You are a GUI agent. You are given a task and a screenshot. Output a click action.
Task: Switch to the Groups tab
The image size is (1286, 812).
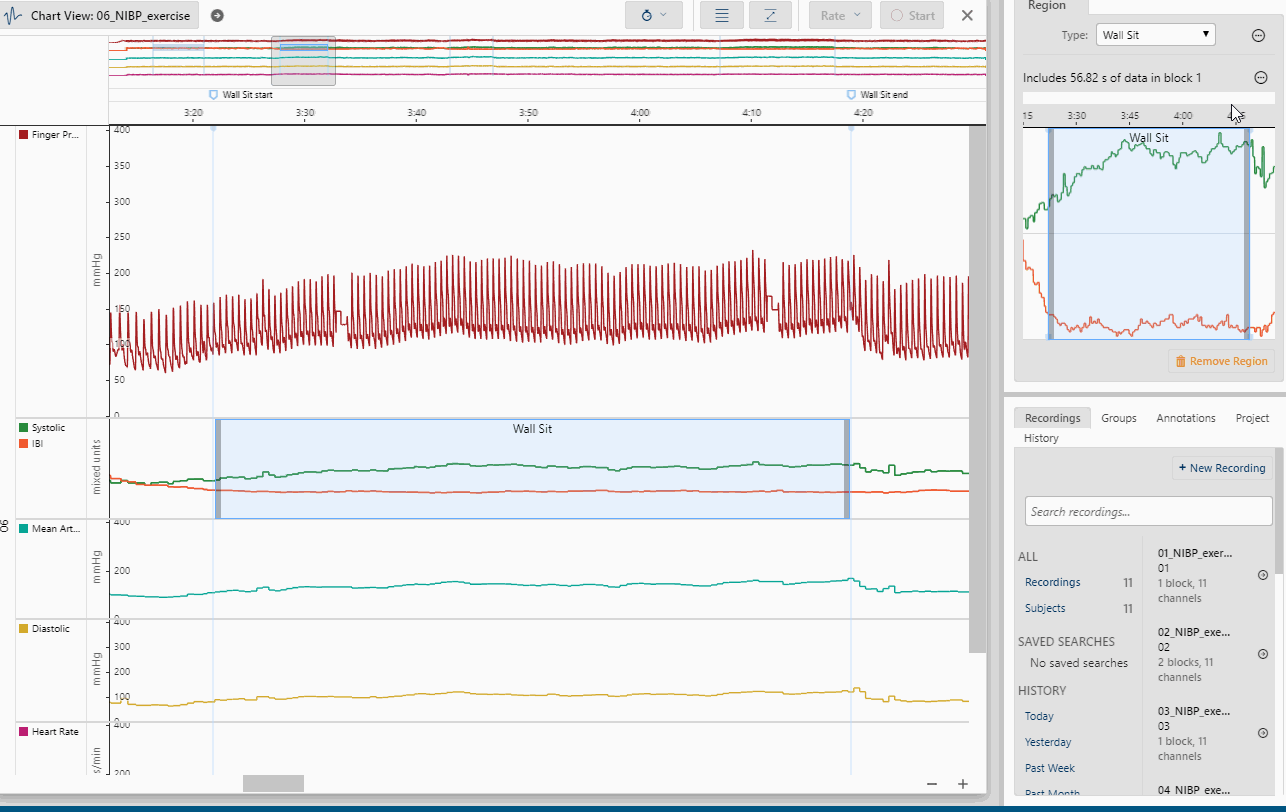1118,418
